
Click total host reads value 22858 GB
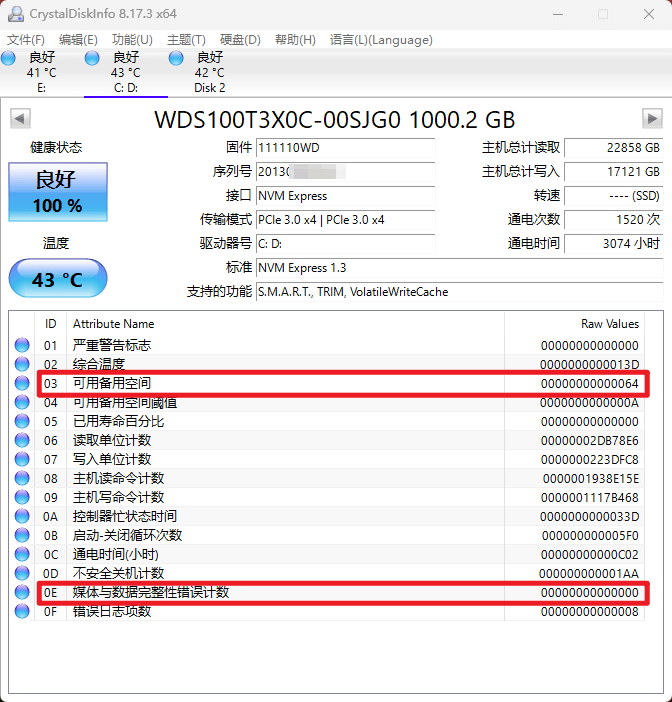(613, 148)
